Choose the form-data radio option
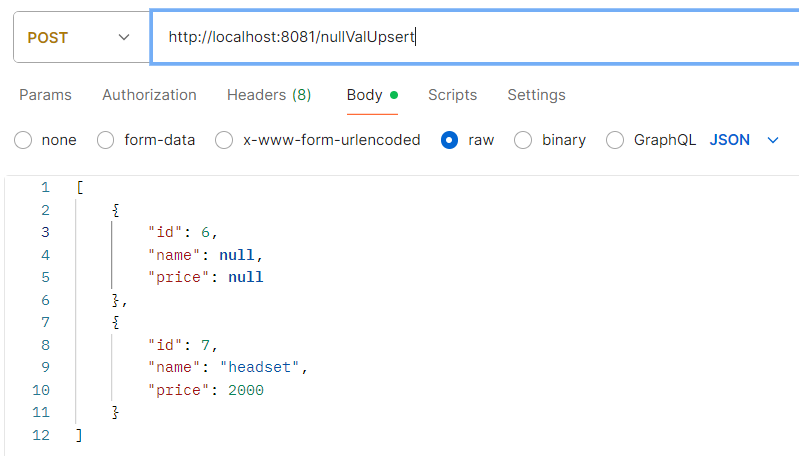This screenshot has width=799, height=456. click(106, 140)
